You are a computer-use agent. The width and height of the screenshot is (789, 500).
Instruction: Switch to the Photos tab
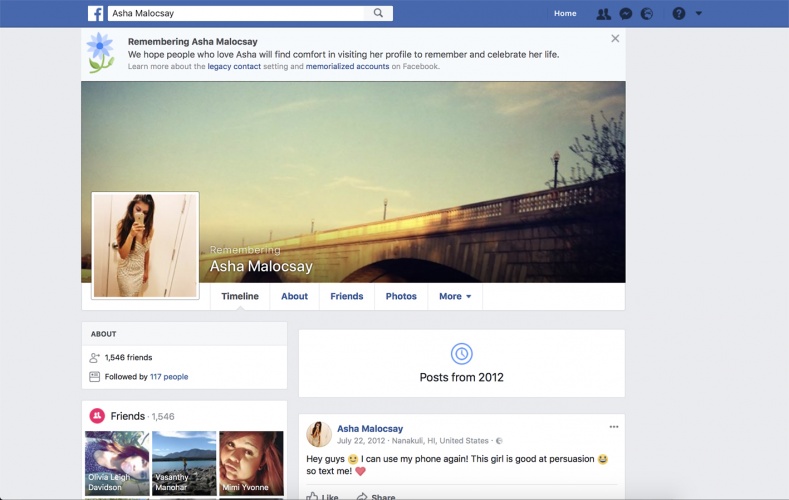point(401,296)
